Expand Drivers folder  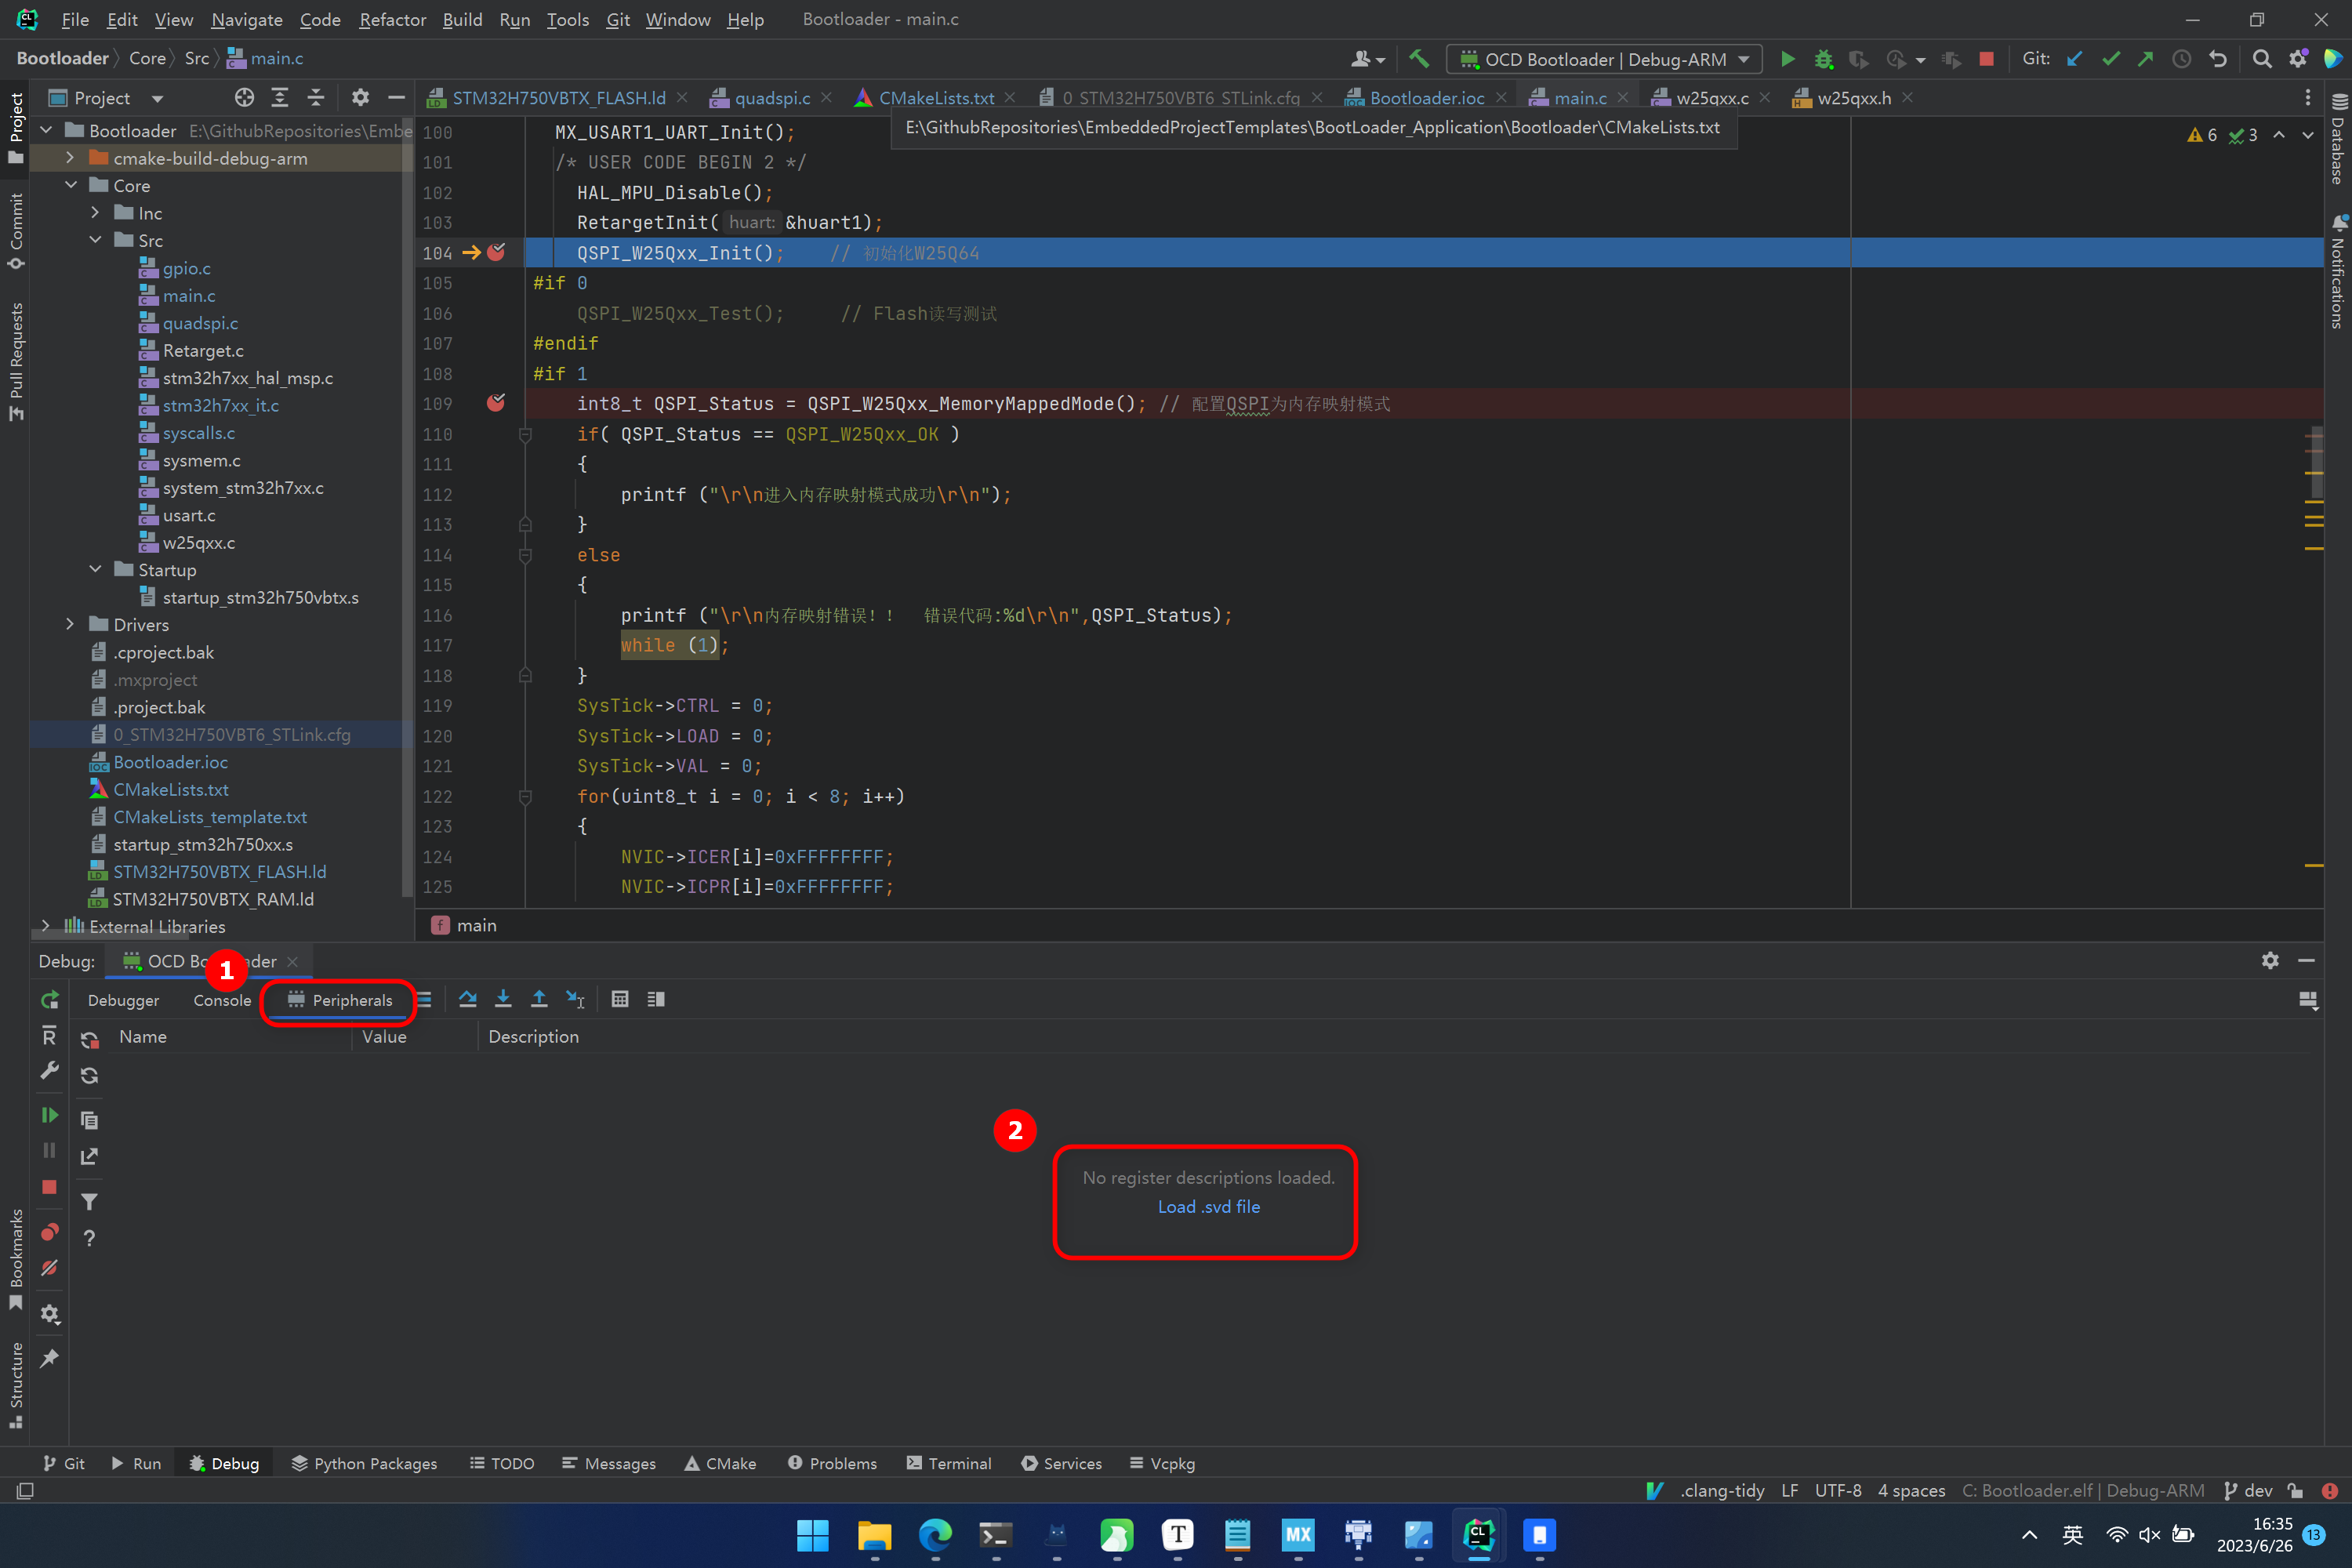(x=70, y=624)
